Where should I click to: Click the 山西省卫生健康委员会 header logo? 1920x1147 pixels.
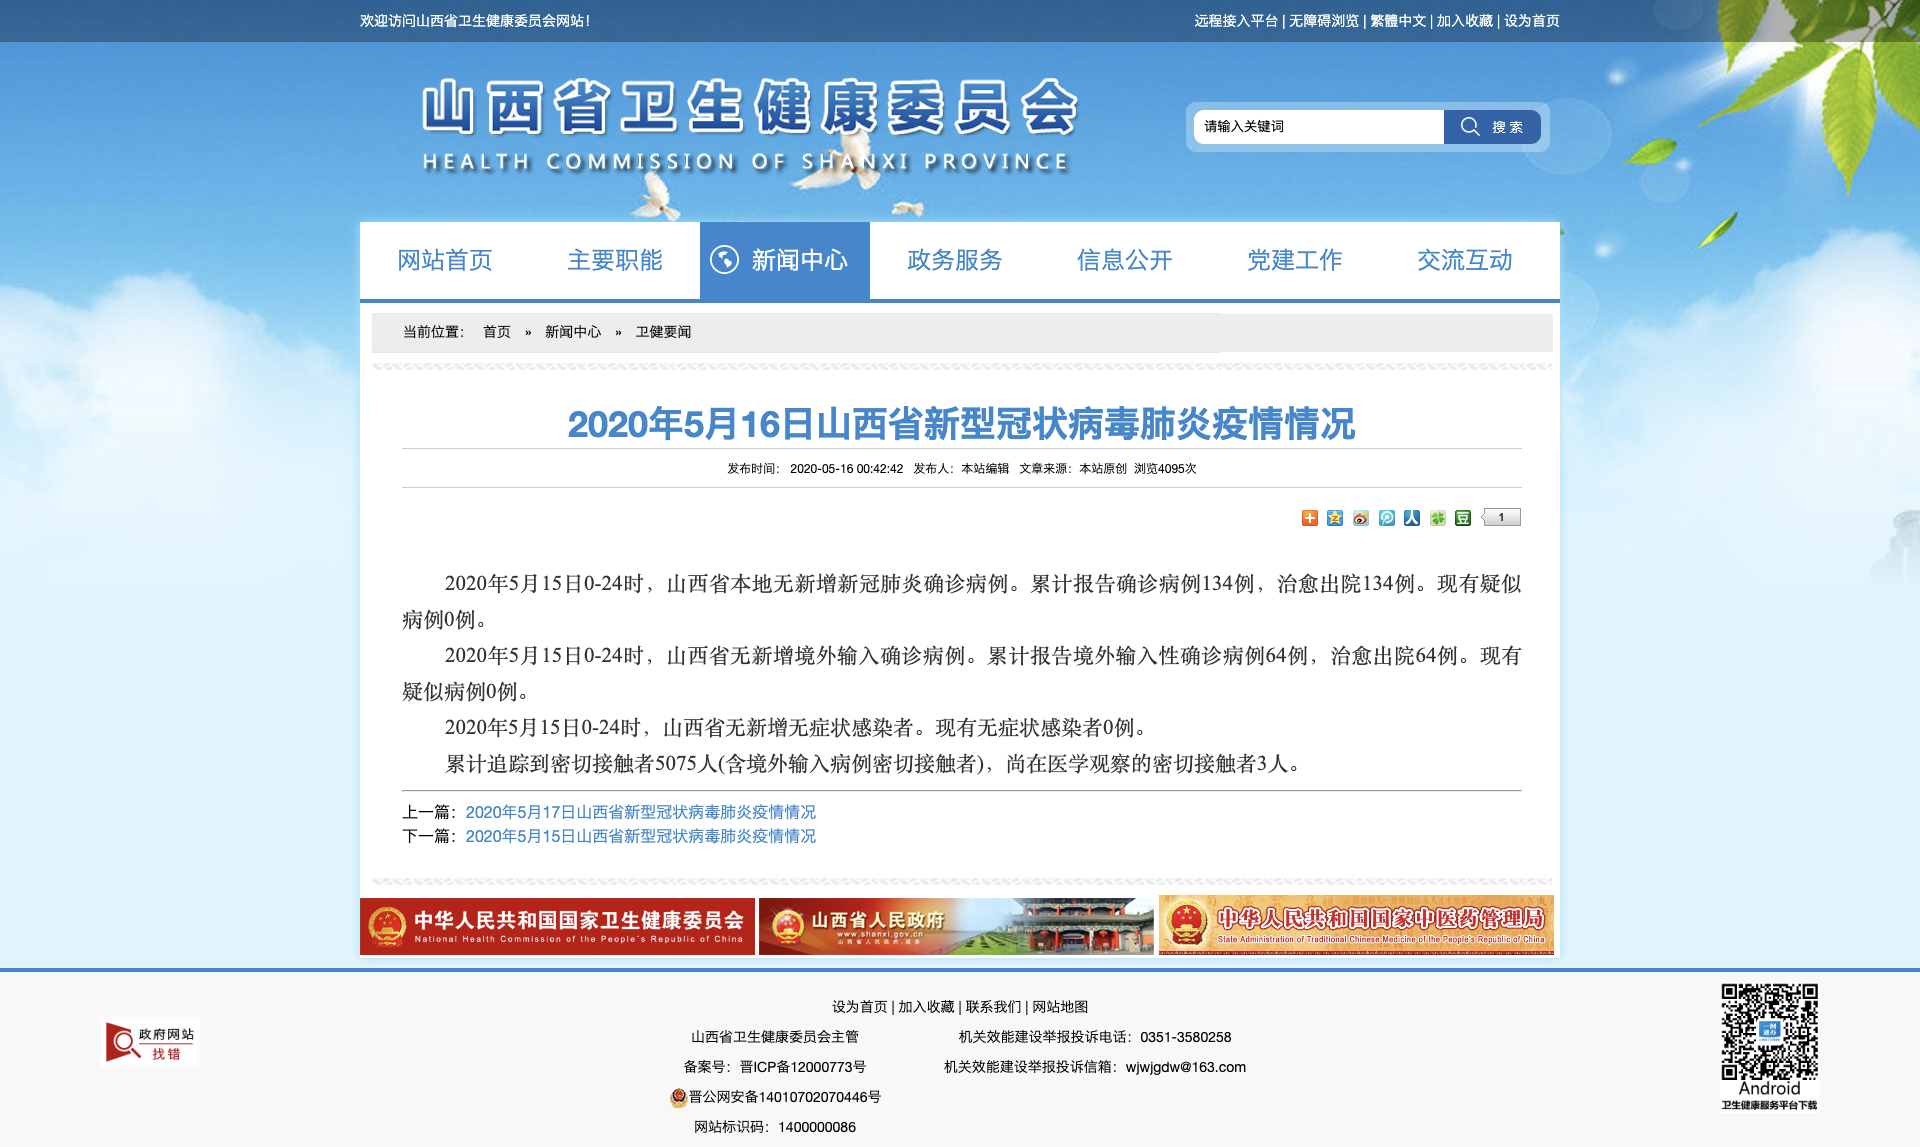(749, 125)
